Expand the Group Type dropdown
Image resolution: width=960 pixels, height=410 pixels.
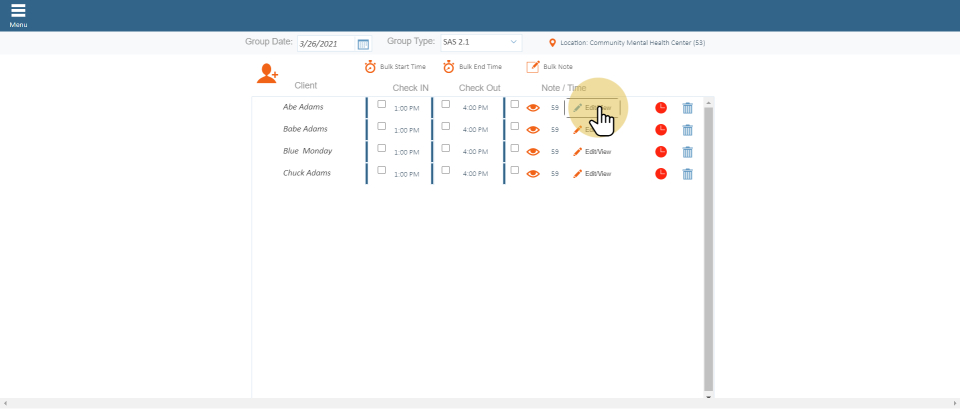tap(480, 43)
